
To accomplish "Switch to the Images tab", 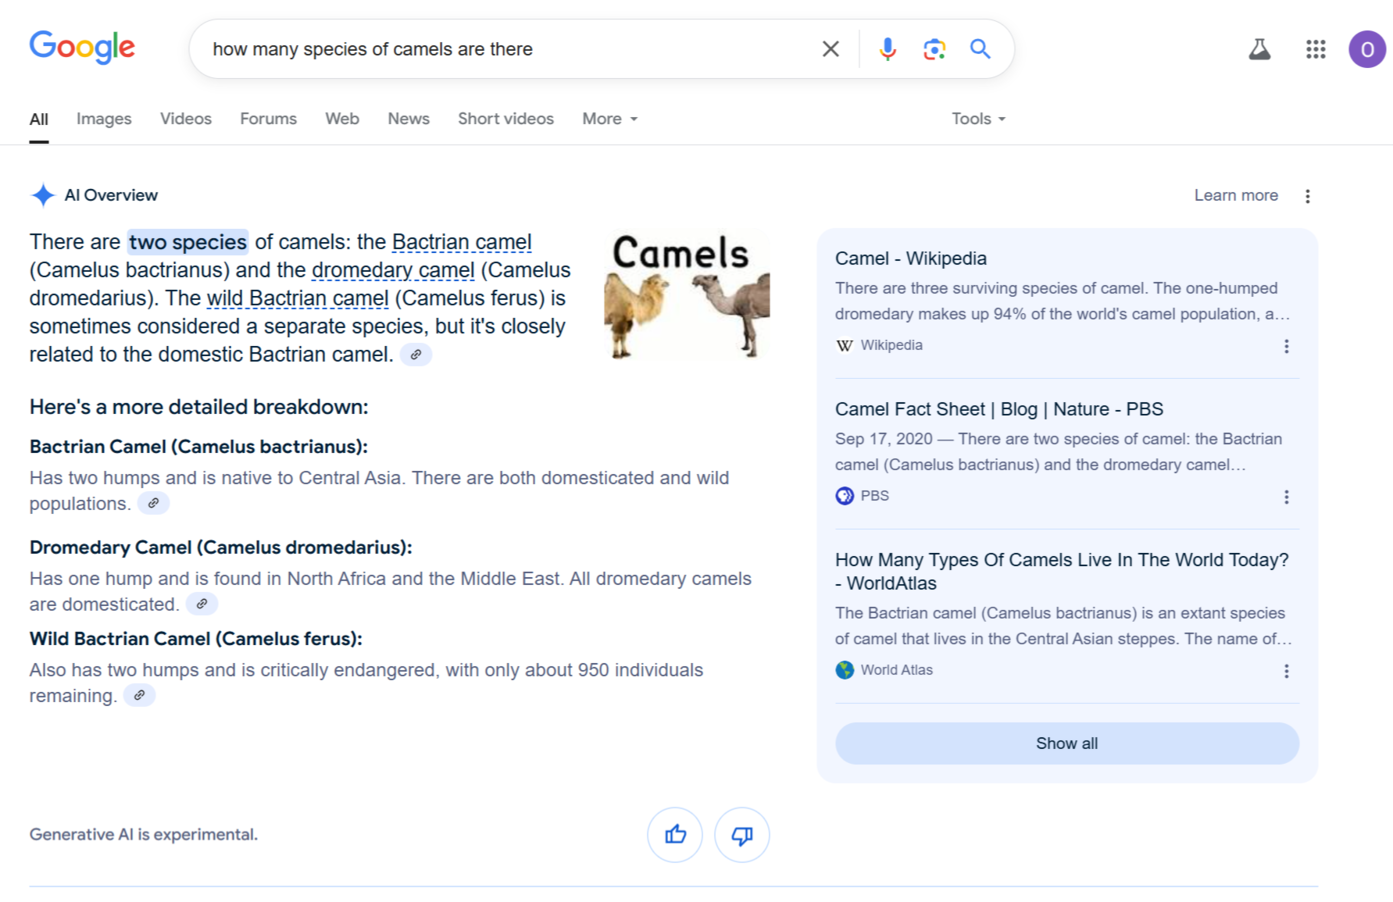I will [104, 119].
